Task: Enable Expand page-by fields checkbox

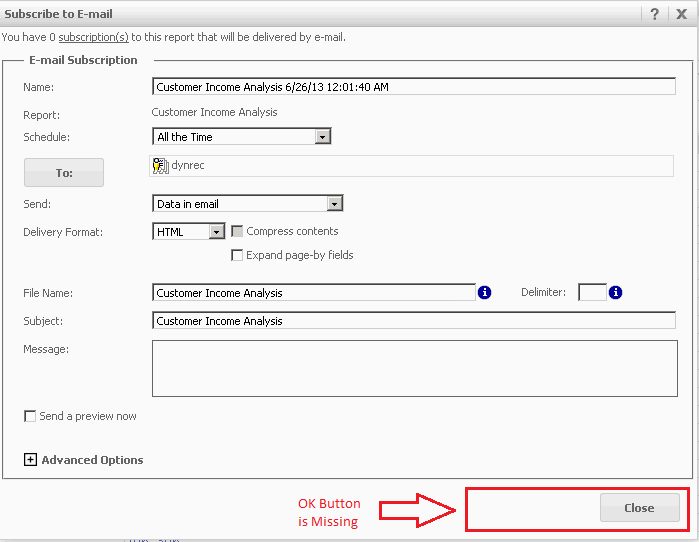Action: [x=237, y=255]
